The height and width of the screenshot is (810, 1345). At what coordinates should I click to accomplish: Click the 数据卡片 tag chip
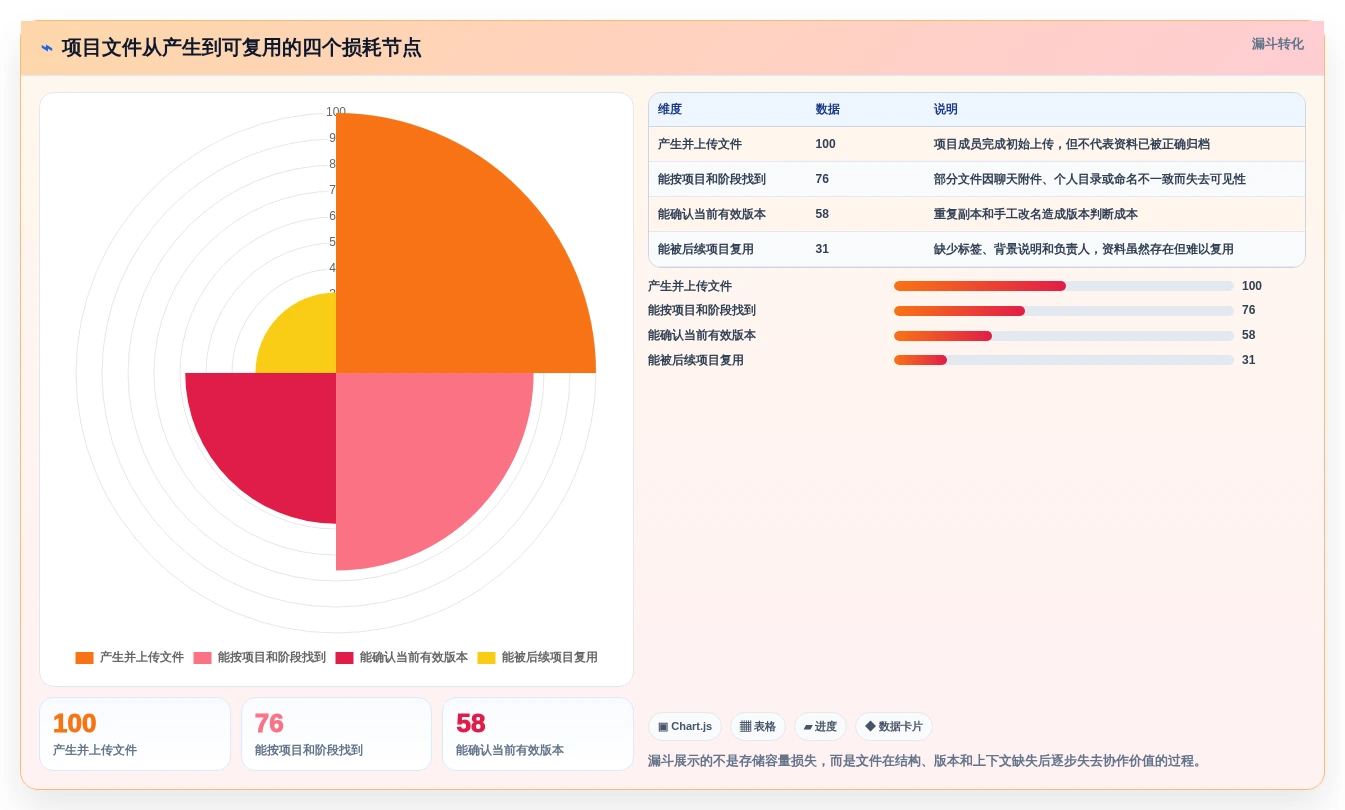pos(894,727)
